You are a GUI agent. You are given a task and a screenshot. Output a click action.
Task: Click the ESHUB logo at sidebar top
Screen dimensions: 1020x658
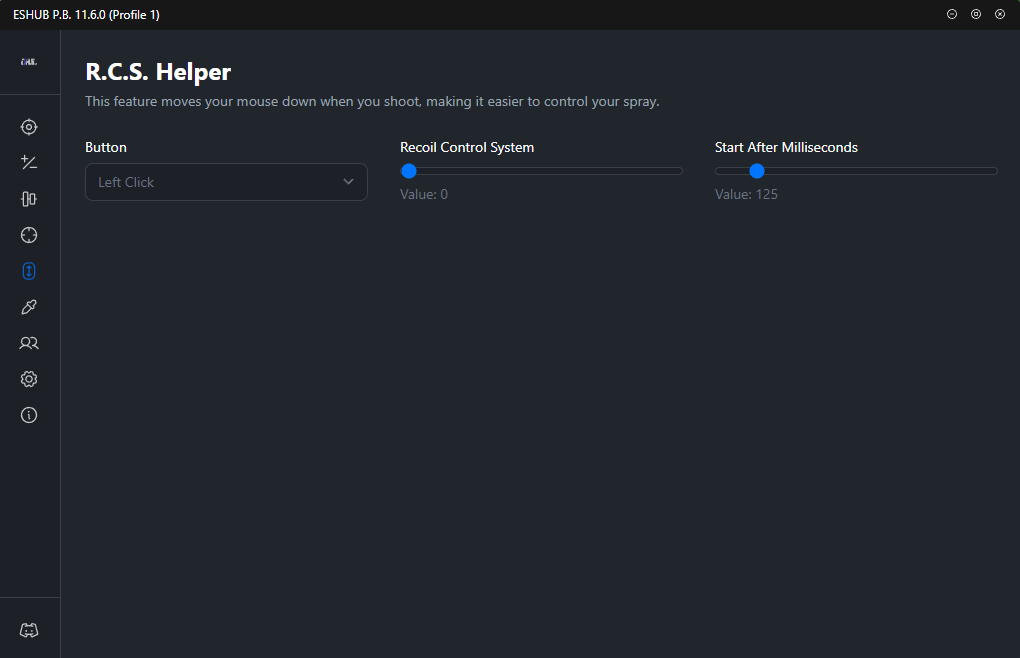pyautogui.click(x=29, y=62)
